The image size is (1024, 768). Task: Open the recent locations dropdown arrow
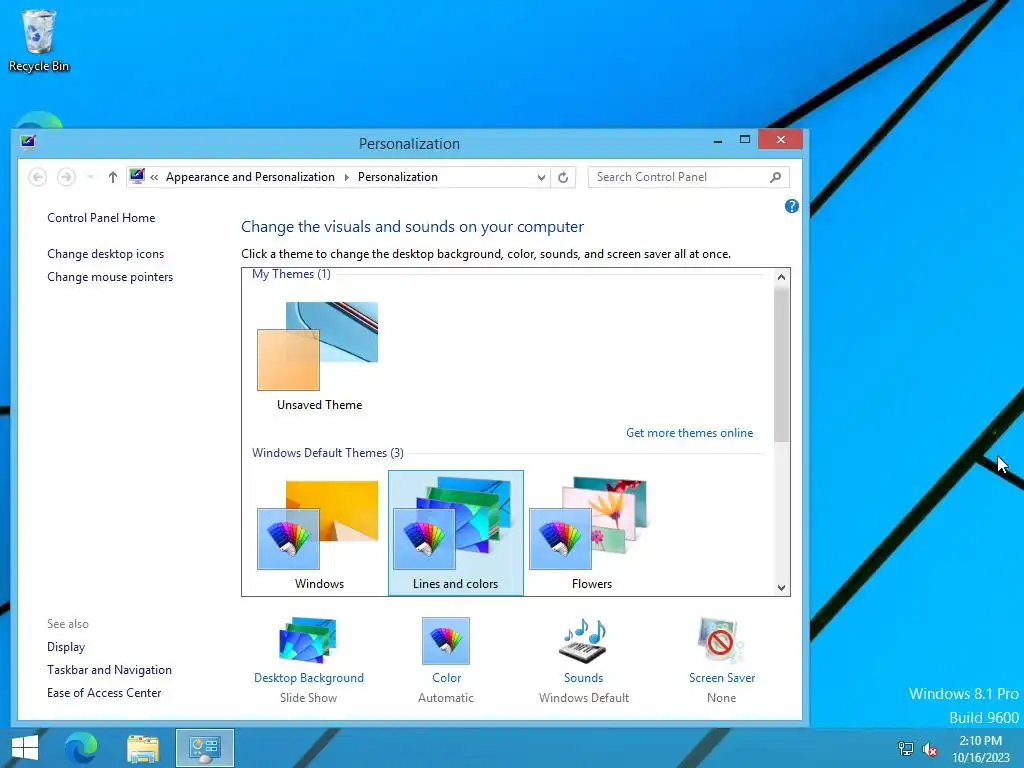[90, 177]
